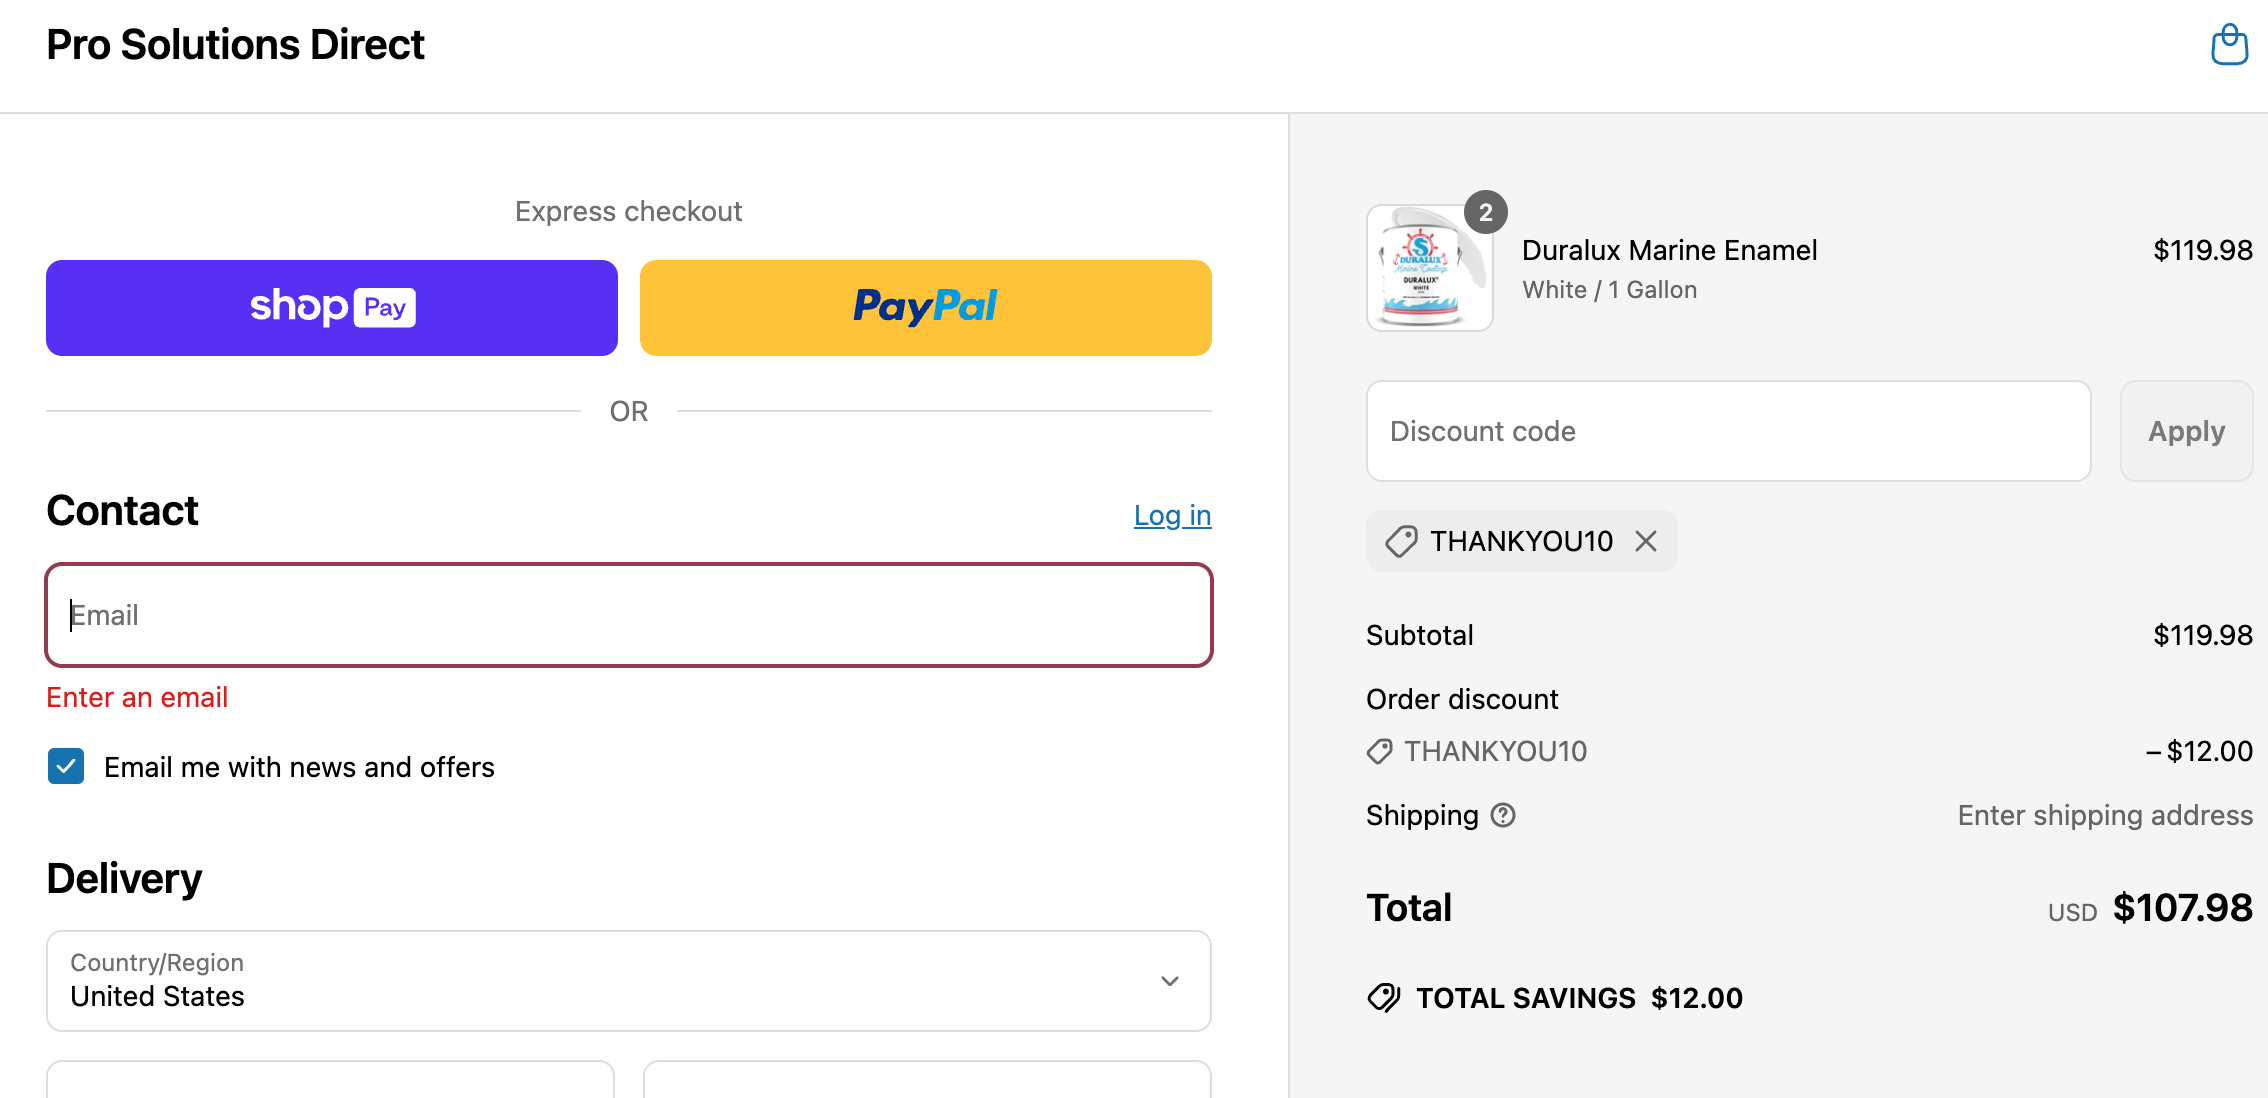This screenshot has height=1098, width=2268.
Task: Click the Duralux Marine Enamel product name
Action: (1669, 250)
